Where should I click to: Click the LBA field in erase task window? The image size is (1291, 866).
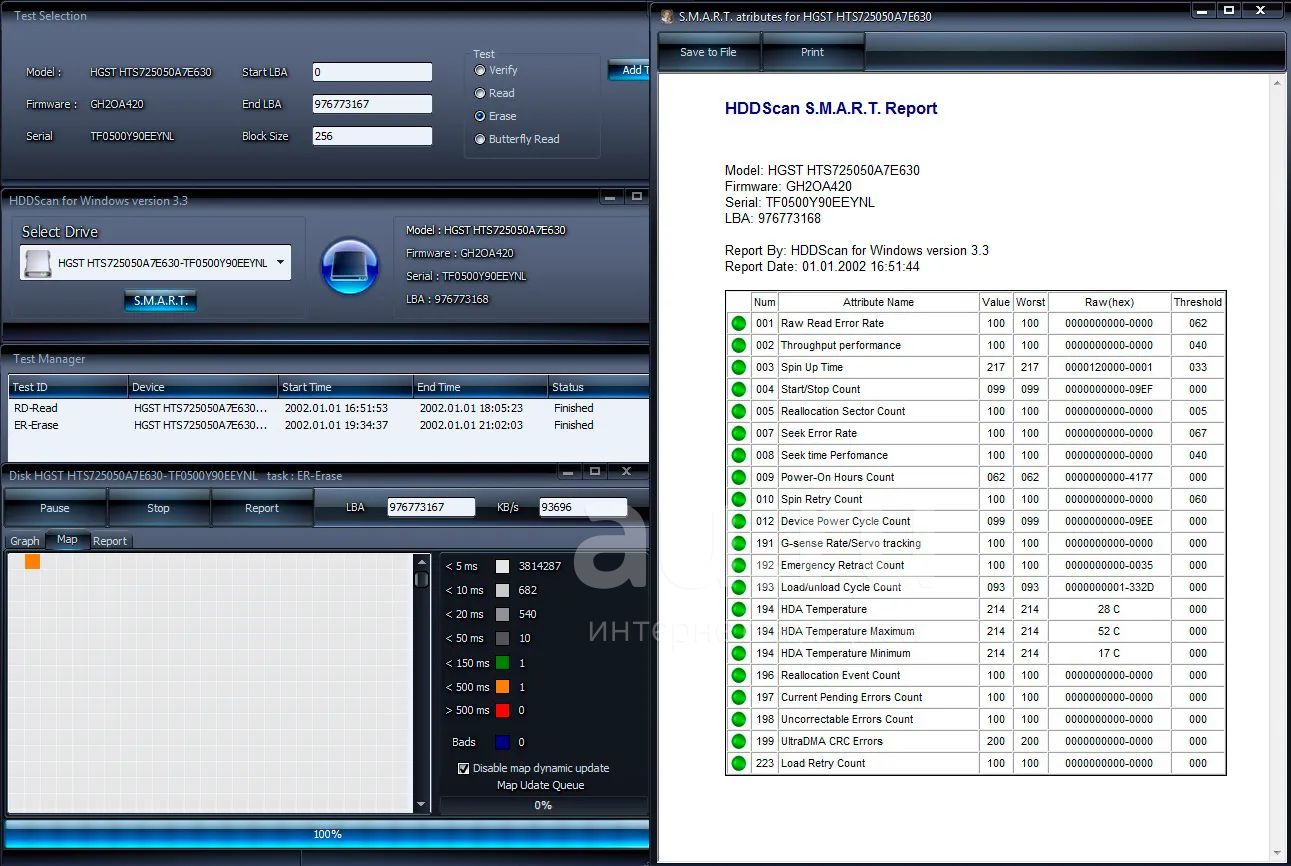[431, 507]
